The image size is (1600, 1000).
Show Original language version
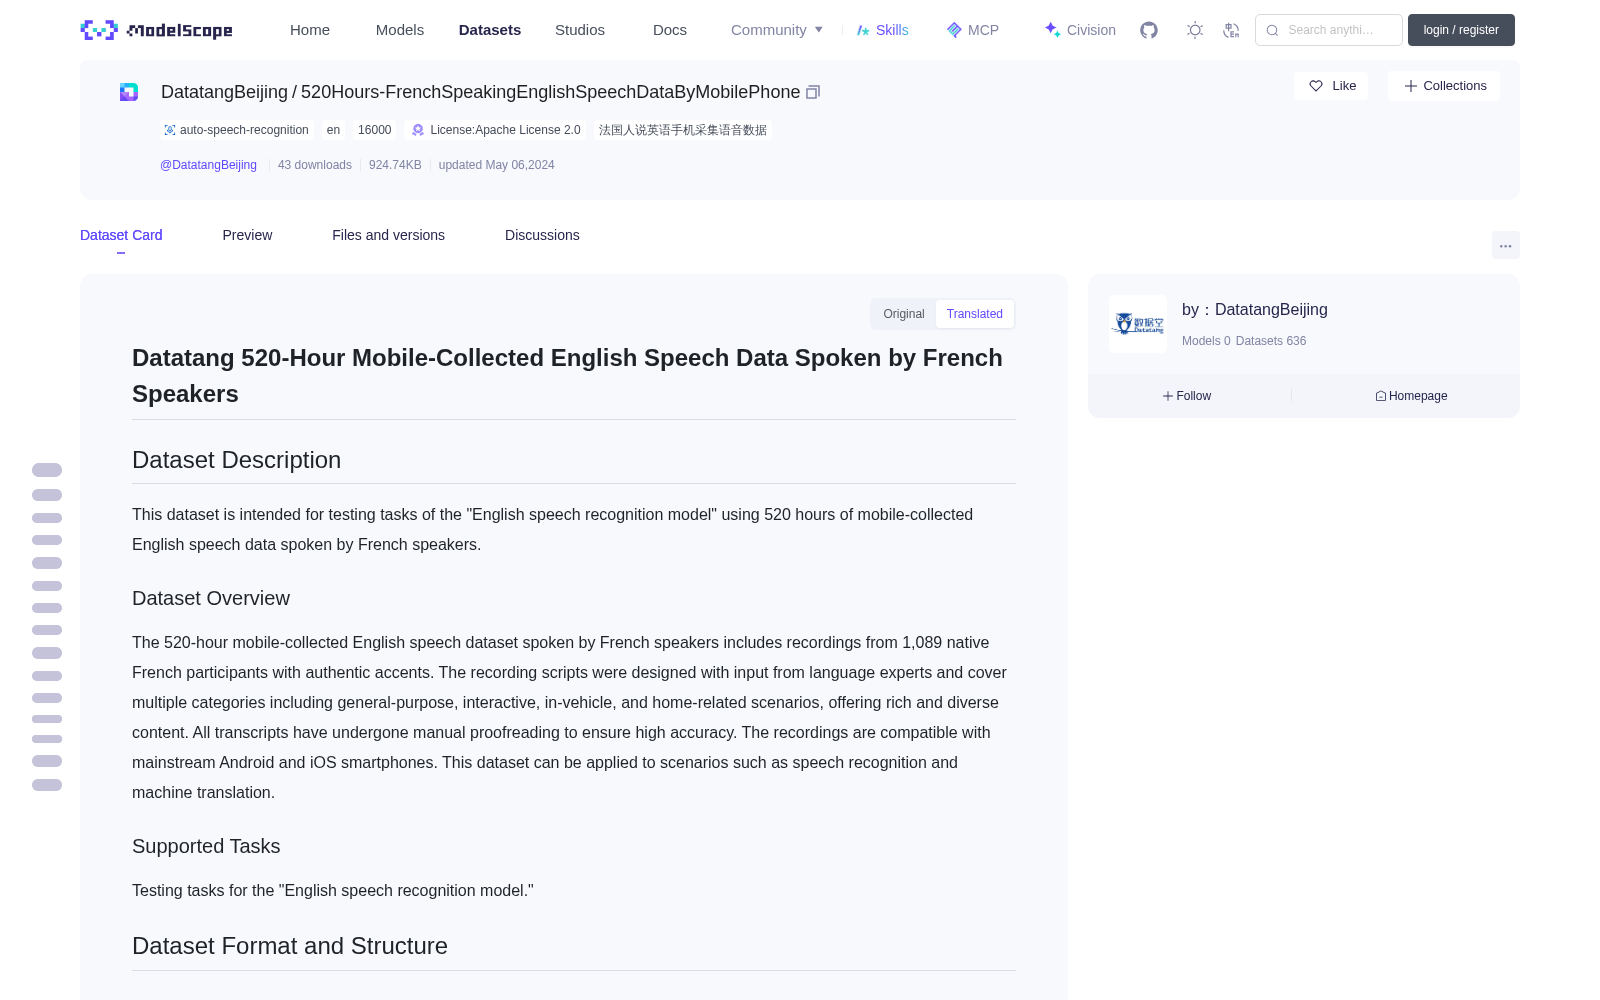(904, 314)
